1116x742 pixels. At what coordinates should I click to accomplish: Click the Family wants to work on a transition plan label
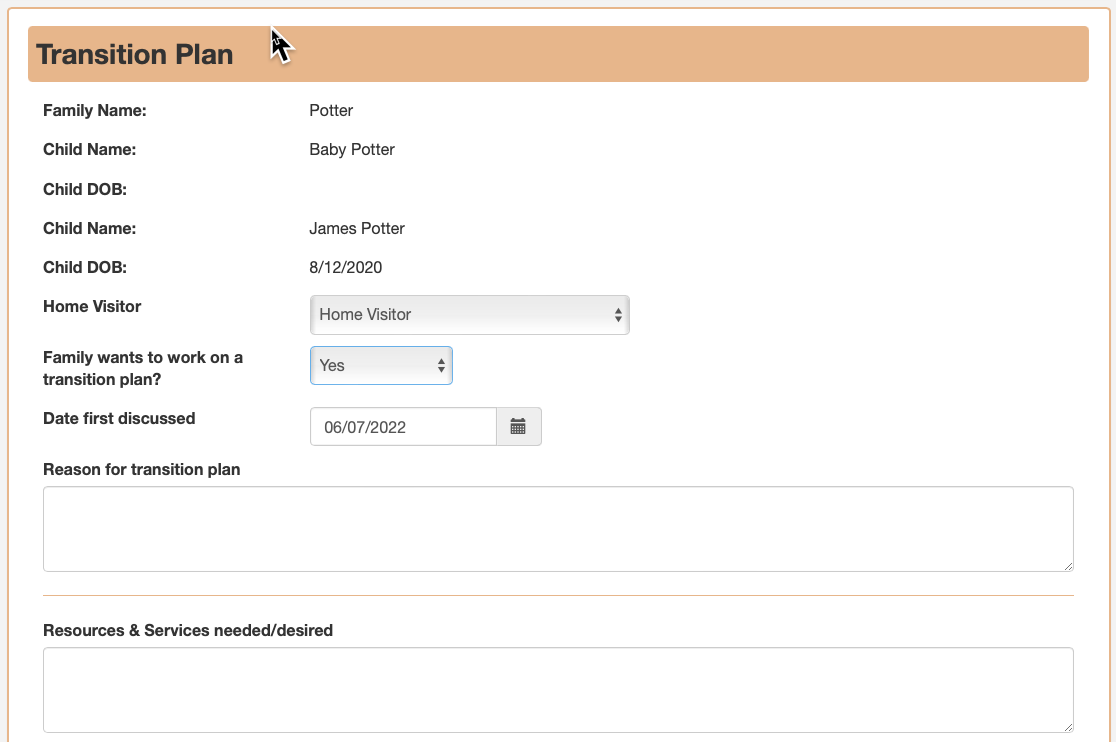(x=143, y=369)
